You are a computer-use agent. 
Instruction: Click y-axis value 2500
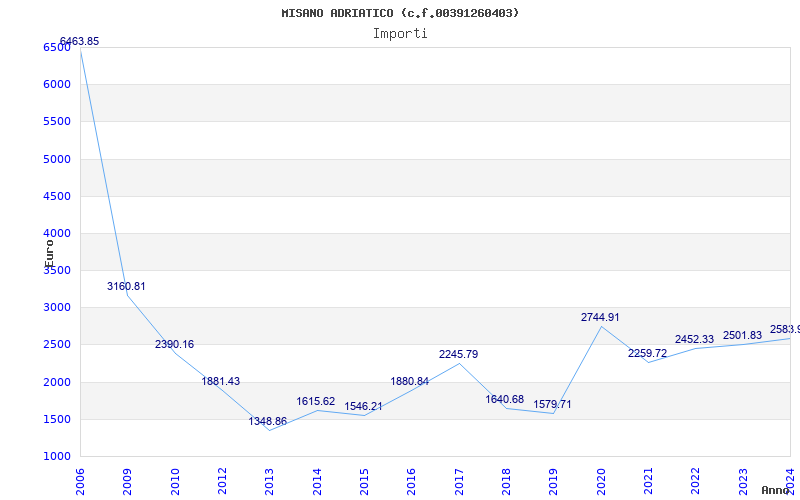click(57, 344)
